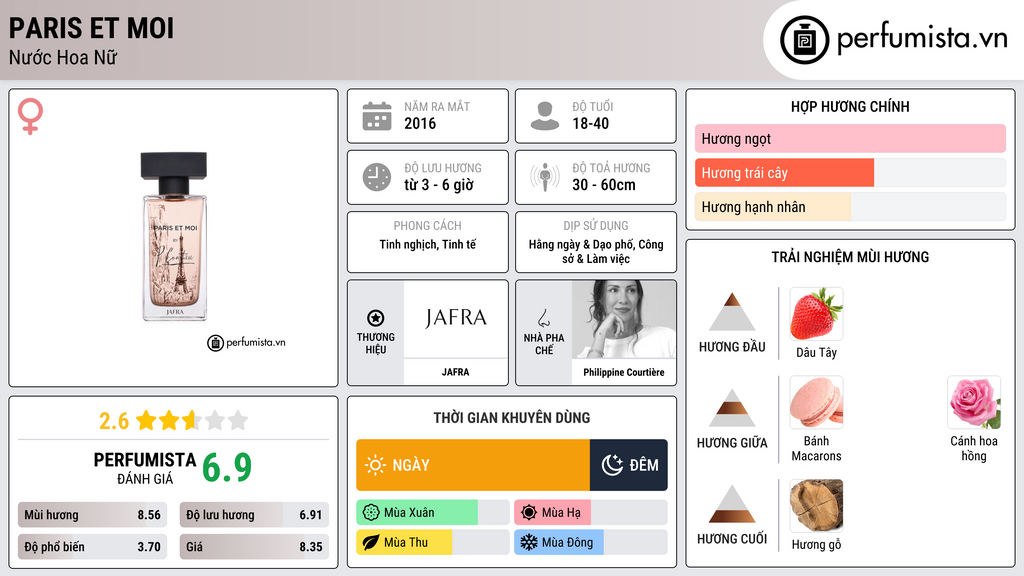This screenshot has height=576, width=1024.
Task: Click the Mùa Xuân season bar
Action: (x=432, y=513)
